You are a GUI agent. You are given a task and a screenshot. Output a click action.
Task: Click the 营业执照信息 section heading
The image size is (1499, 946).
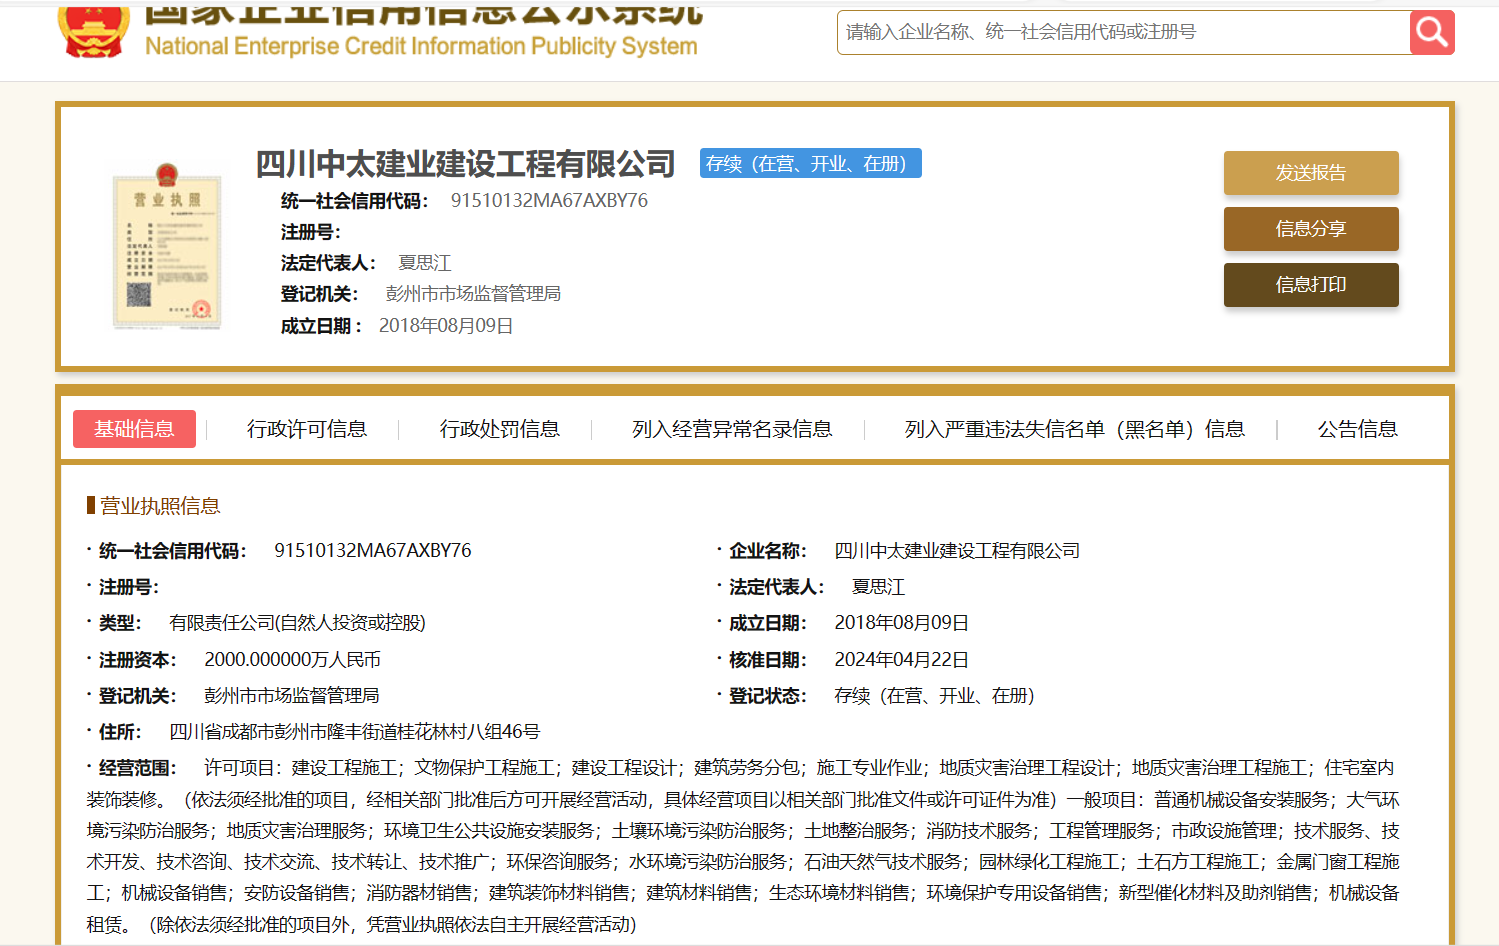pyautogui.click(x=160, y=506)
